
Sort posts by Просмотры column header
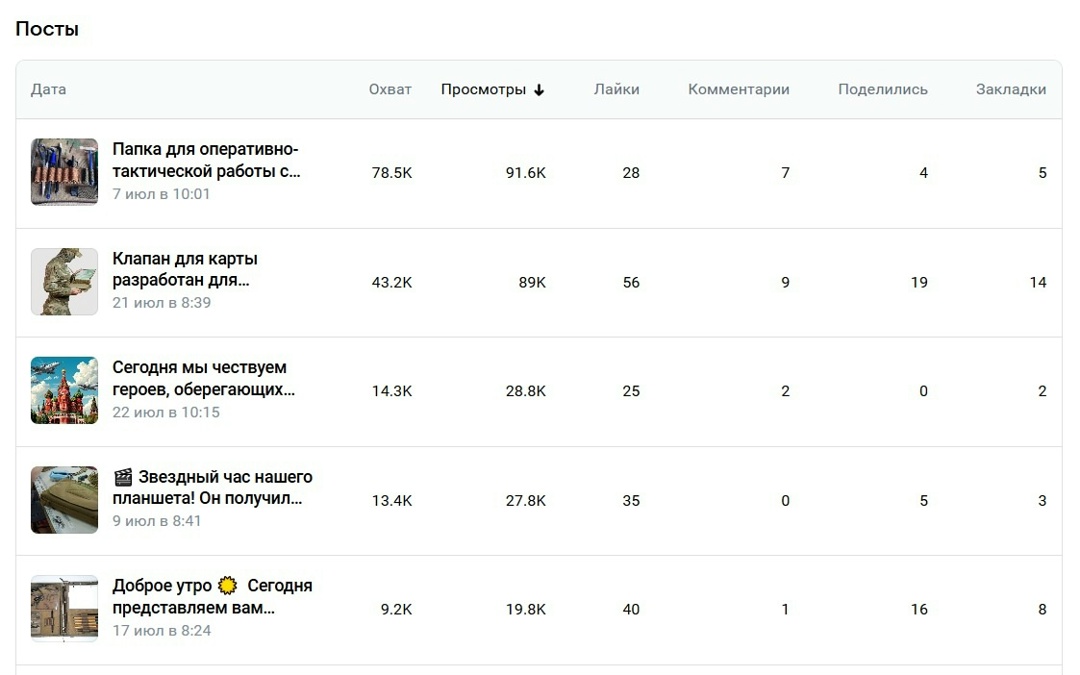pyautogui.click(x=484, y=90)
